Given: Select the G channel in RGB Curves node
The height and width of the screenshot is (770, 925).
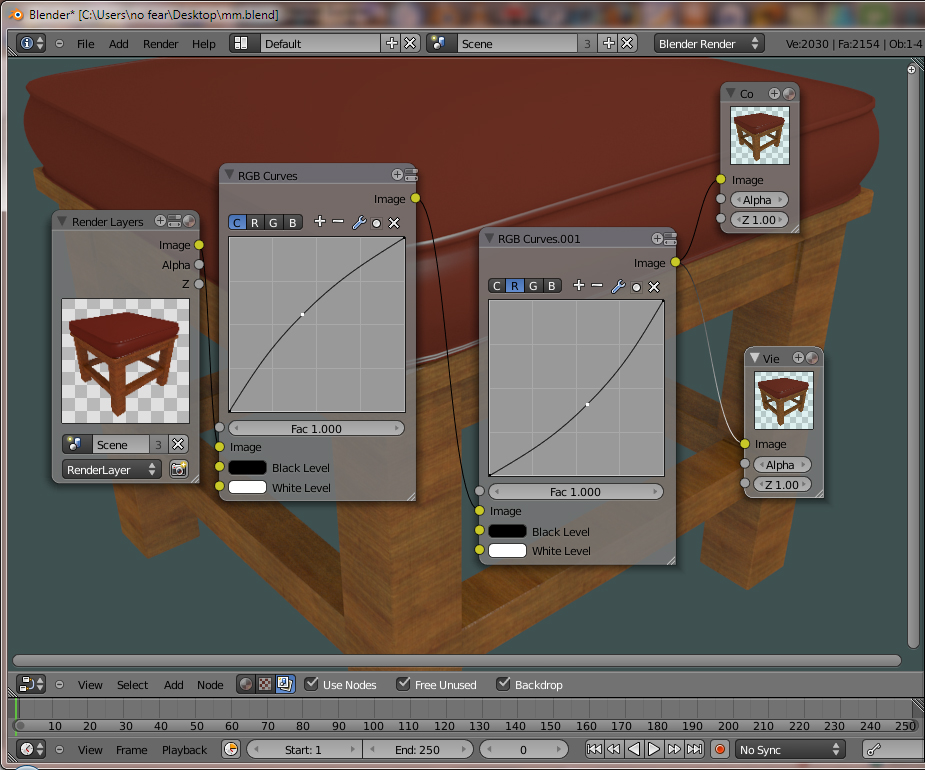Looking at the screenshot, I should coord(274,222).
